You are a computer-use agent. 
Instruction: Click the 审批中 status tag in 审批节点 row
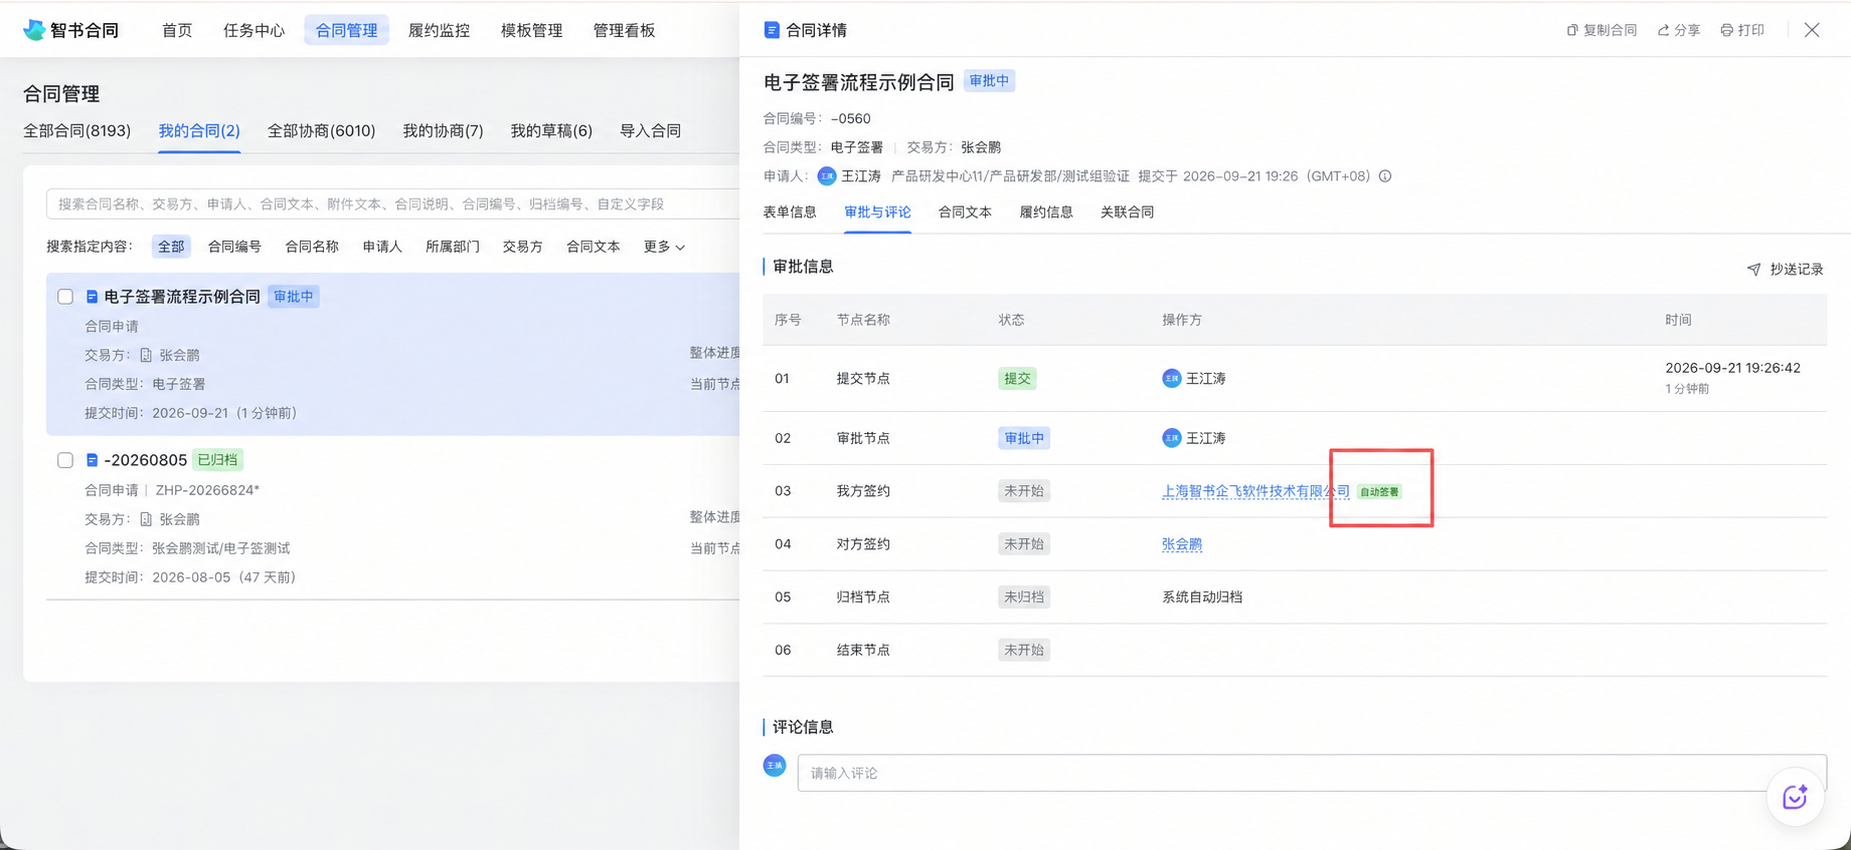1024,438
